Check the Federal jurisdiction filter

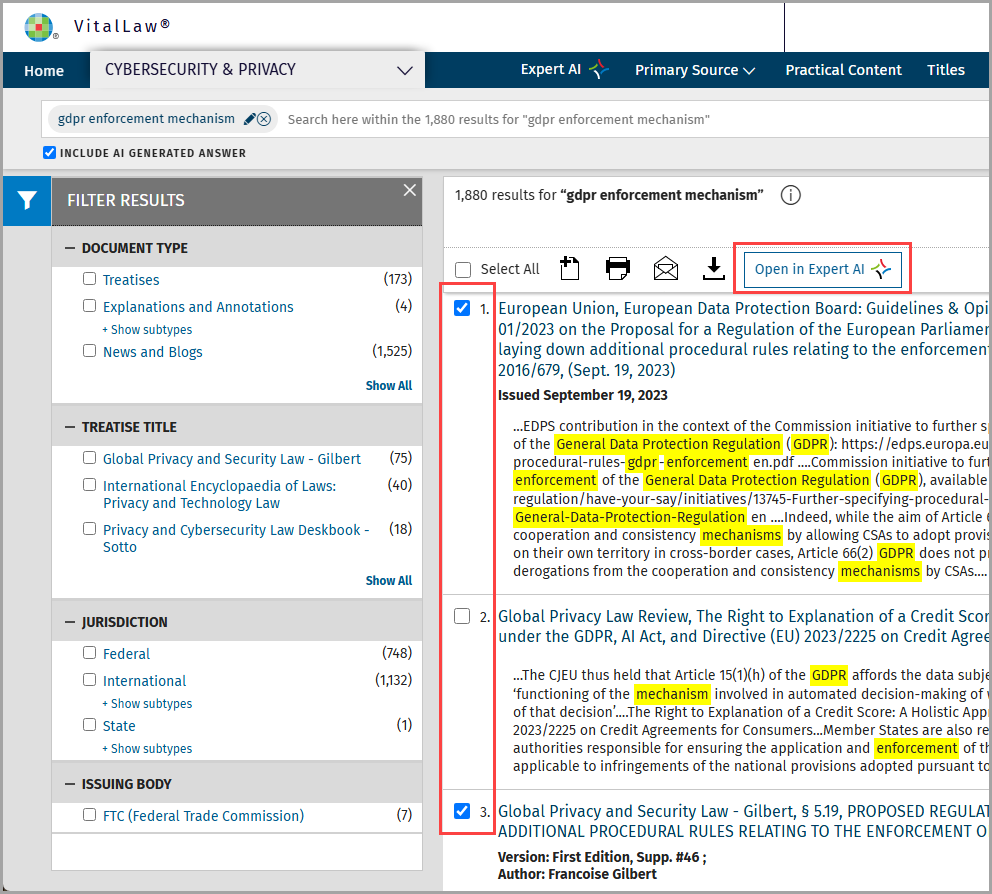click(90, 652)
